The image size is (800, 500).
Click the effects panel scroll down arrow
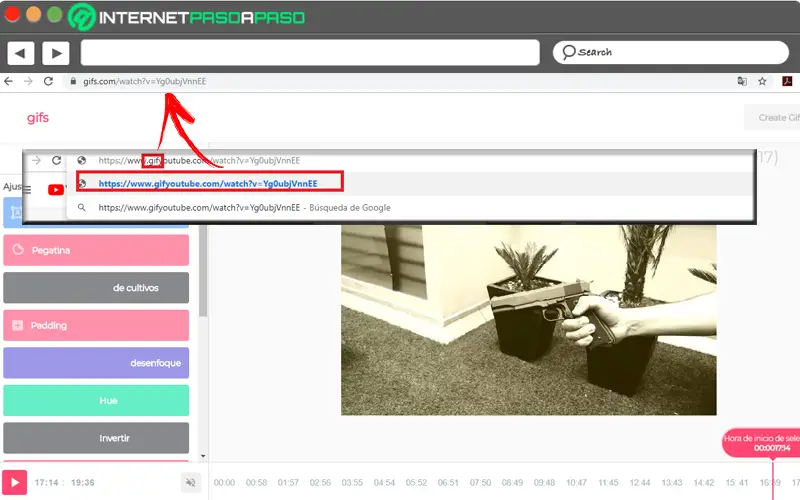point(203,456)
